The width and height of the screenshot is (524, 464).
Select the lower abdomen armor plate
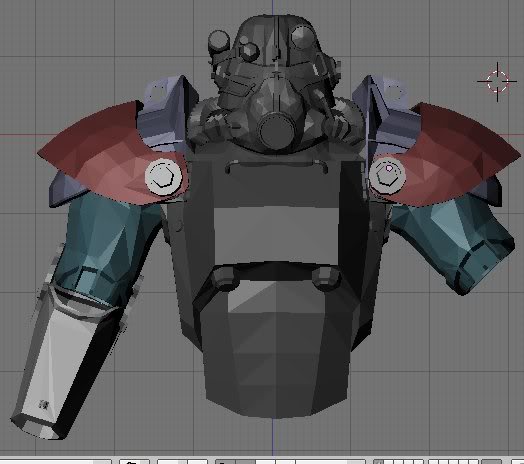(x=277, y=348)
